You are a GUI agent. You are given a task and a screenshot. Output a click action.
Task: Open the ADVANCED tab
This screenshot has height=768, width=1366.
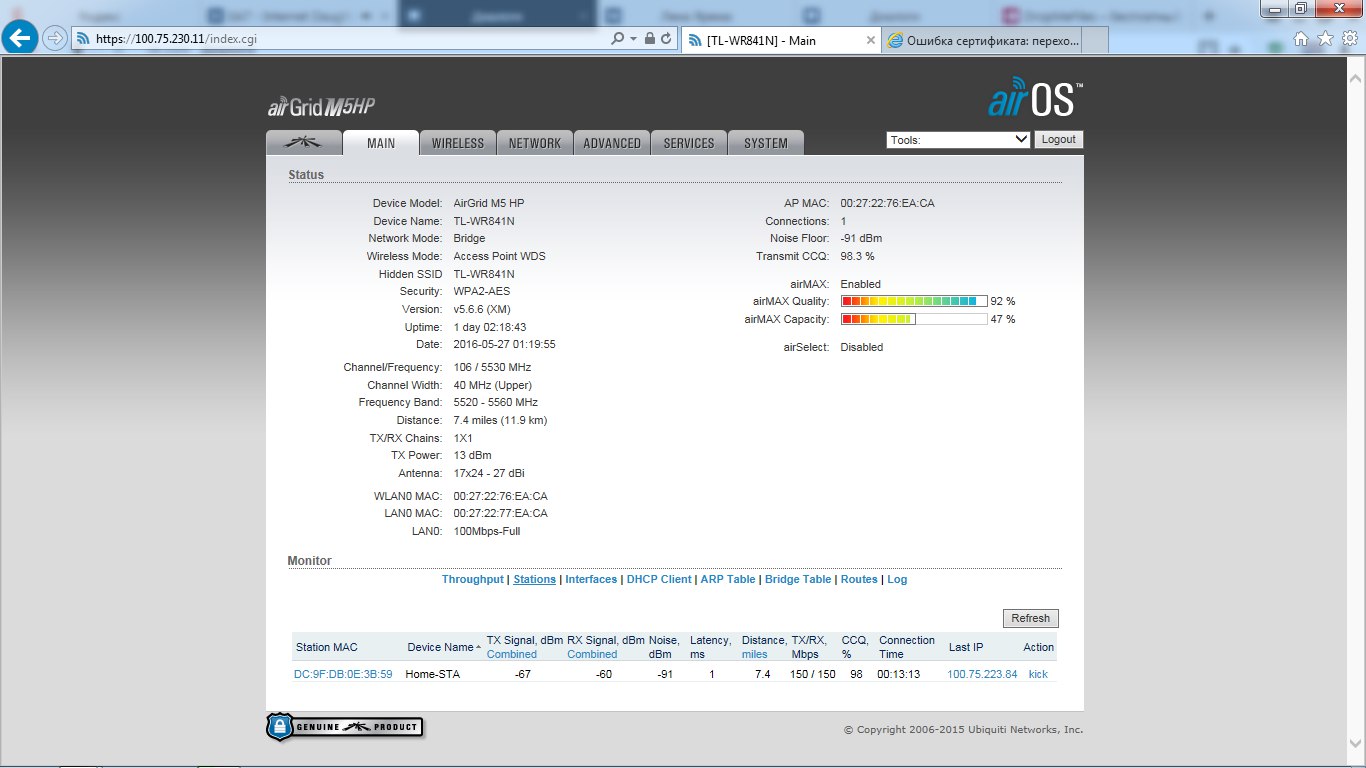pos(612,143)
